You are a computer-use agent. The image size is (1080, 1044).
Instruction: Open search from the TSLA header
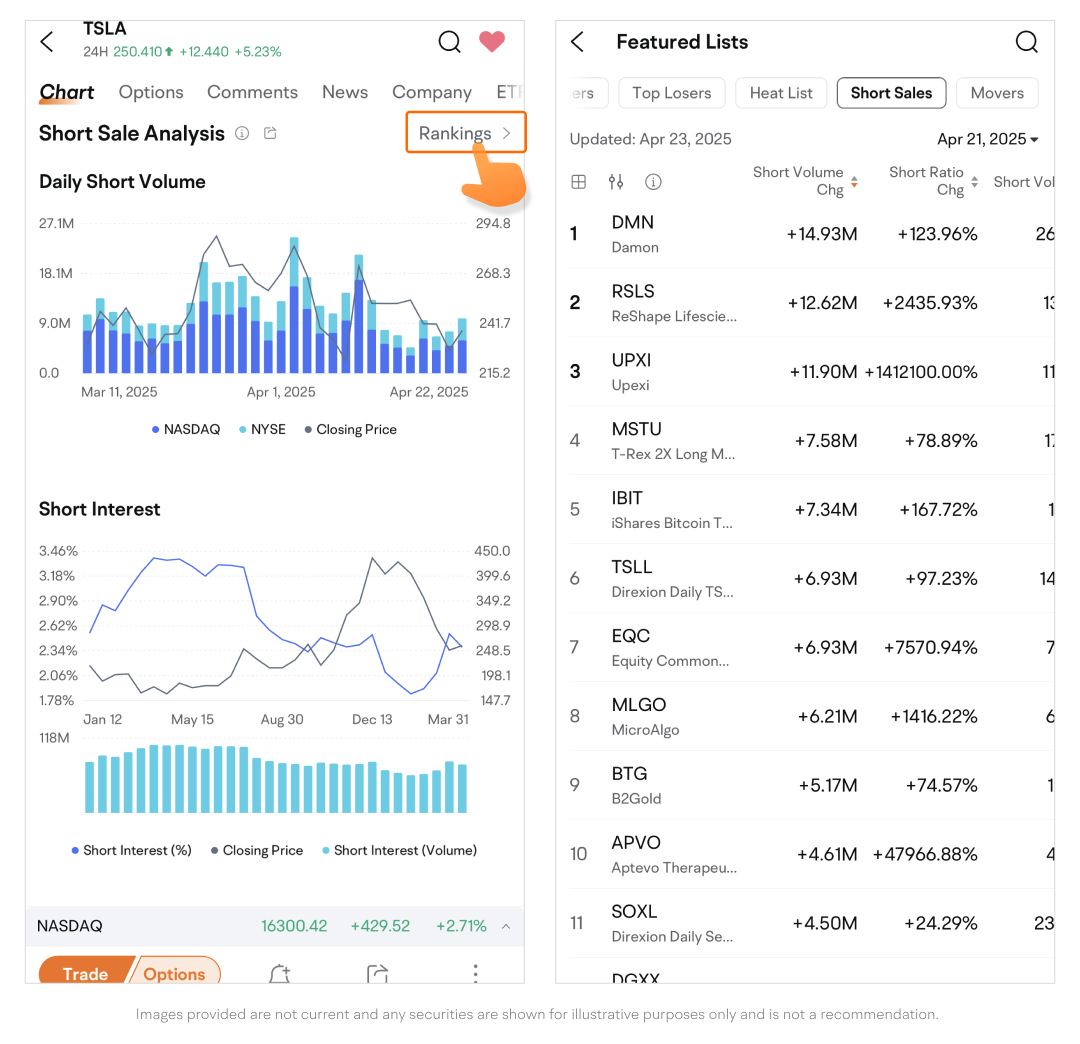pyautogui.click(x=450, y=42)
